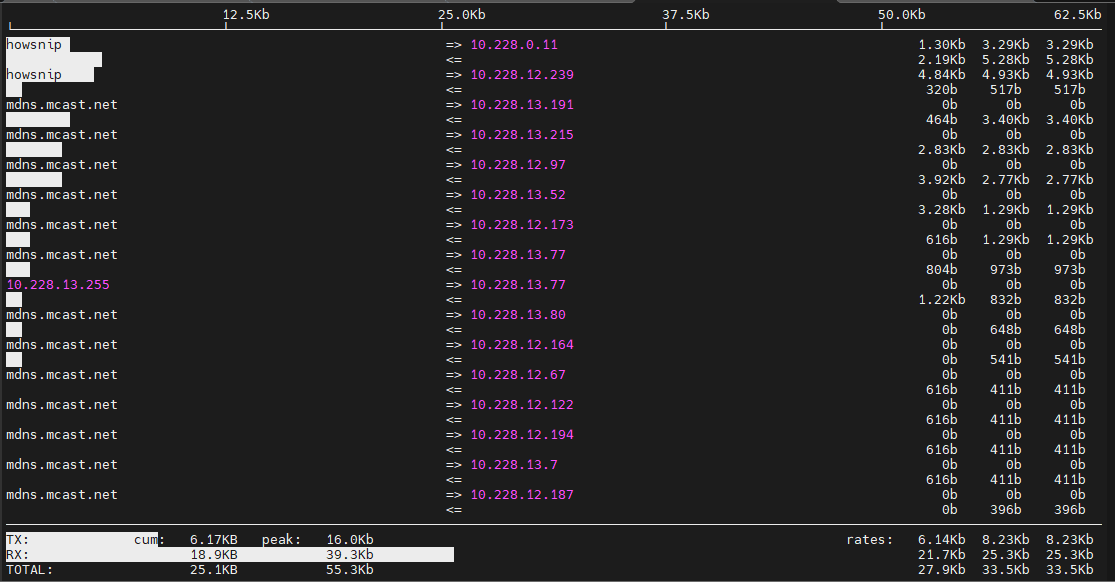Select TX rate 6.14Kb
Viewport: 1115px width, 582px height.
[x=941, y=539]
